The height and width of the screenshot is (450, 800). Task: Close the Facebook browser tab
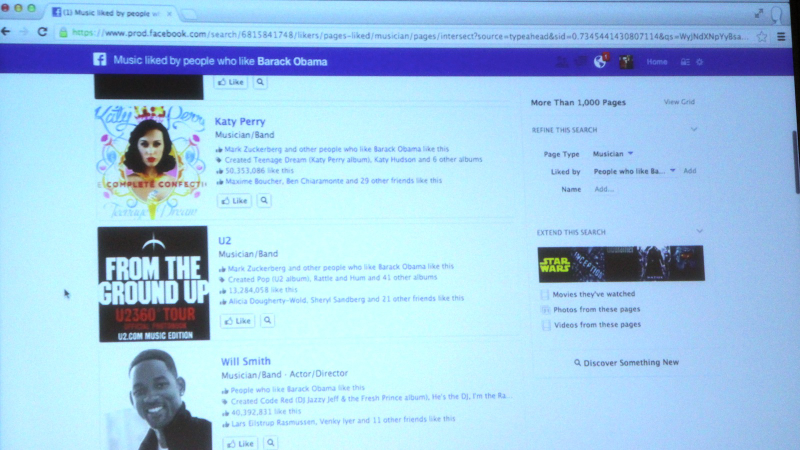click(169, 14)
